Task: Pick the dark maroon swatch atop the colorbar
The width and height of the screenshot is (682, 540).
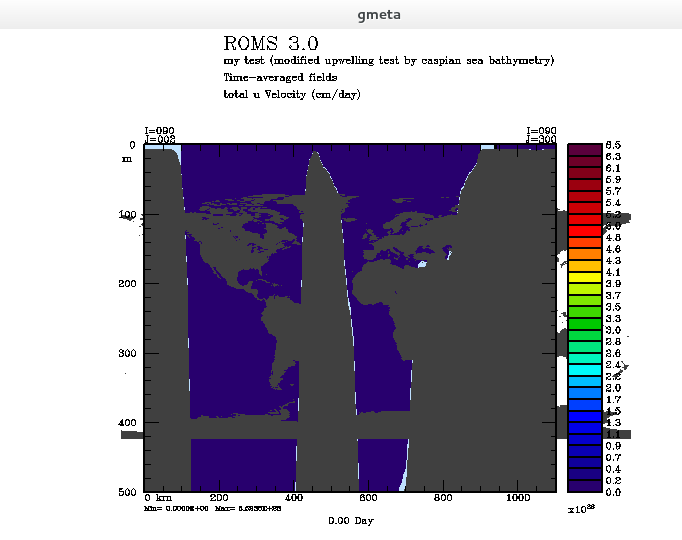Action: [x=585, y=150]
